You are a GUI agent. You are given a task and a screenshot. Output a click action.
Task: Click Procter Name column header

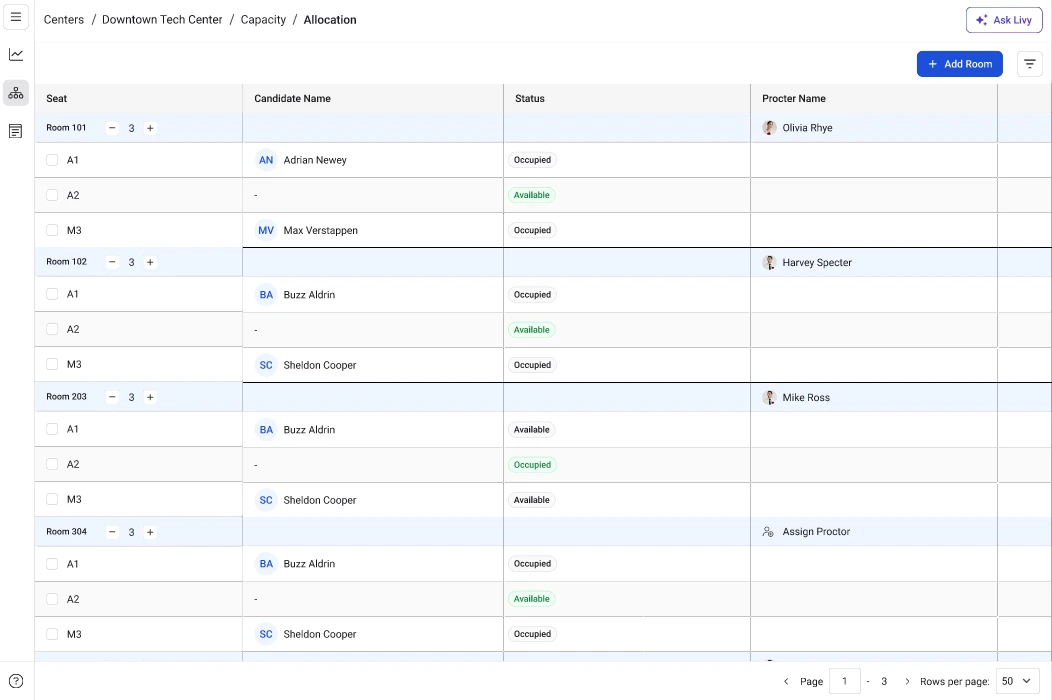pos(794,99)
